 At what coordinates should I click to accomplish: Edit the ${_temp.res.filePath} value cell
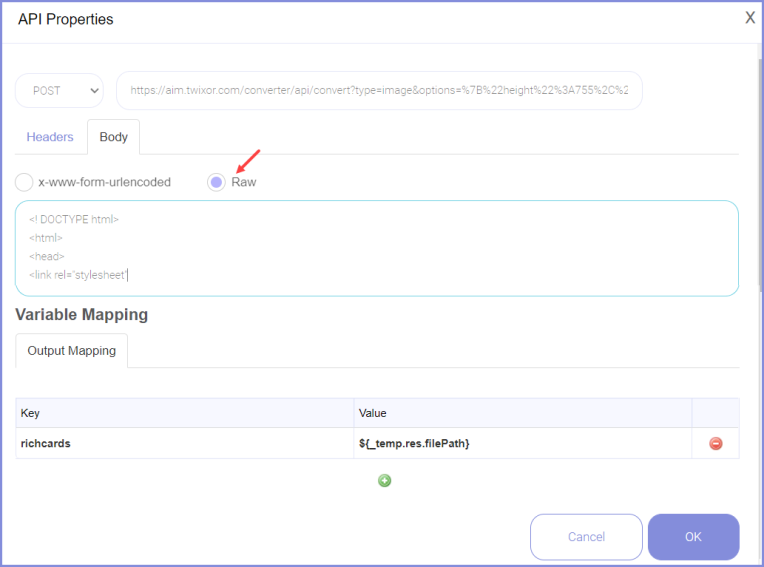point(522,444)
